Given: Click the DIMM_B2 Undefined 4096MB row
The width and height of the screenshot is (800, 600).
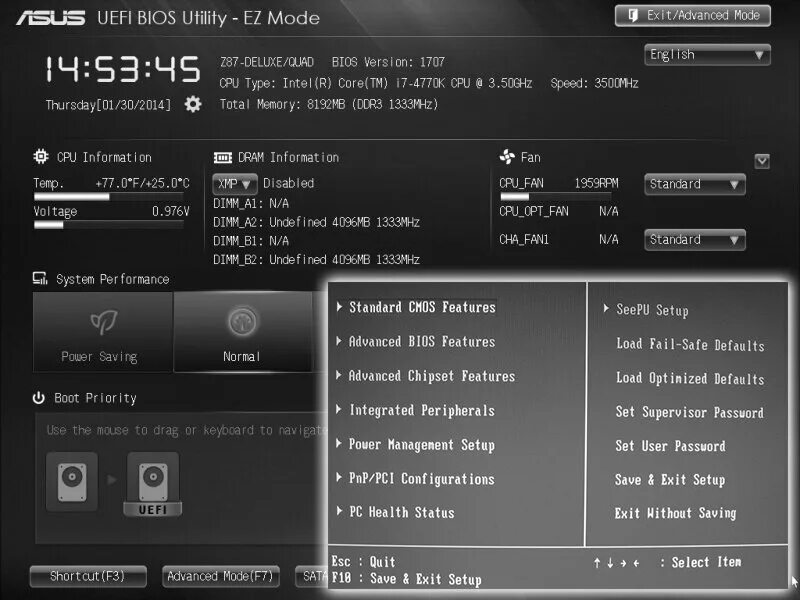Looking at the screenshot, I should pos(316,259).
